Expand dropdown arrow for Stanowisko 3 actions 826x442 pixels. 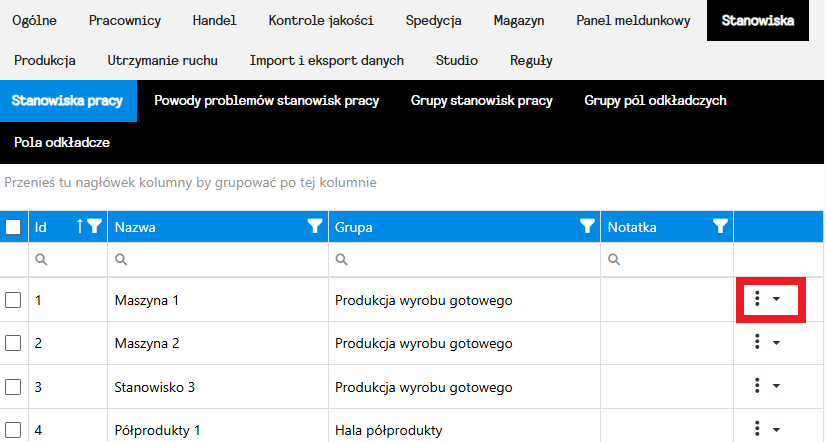coord(777,386)
